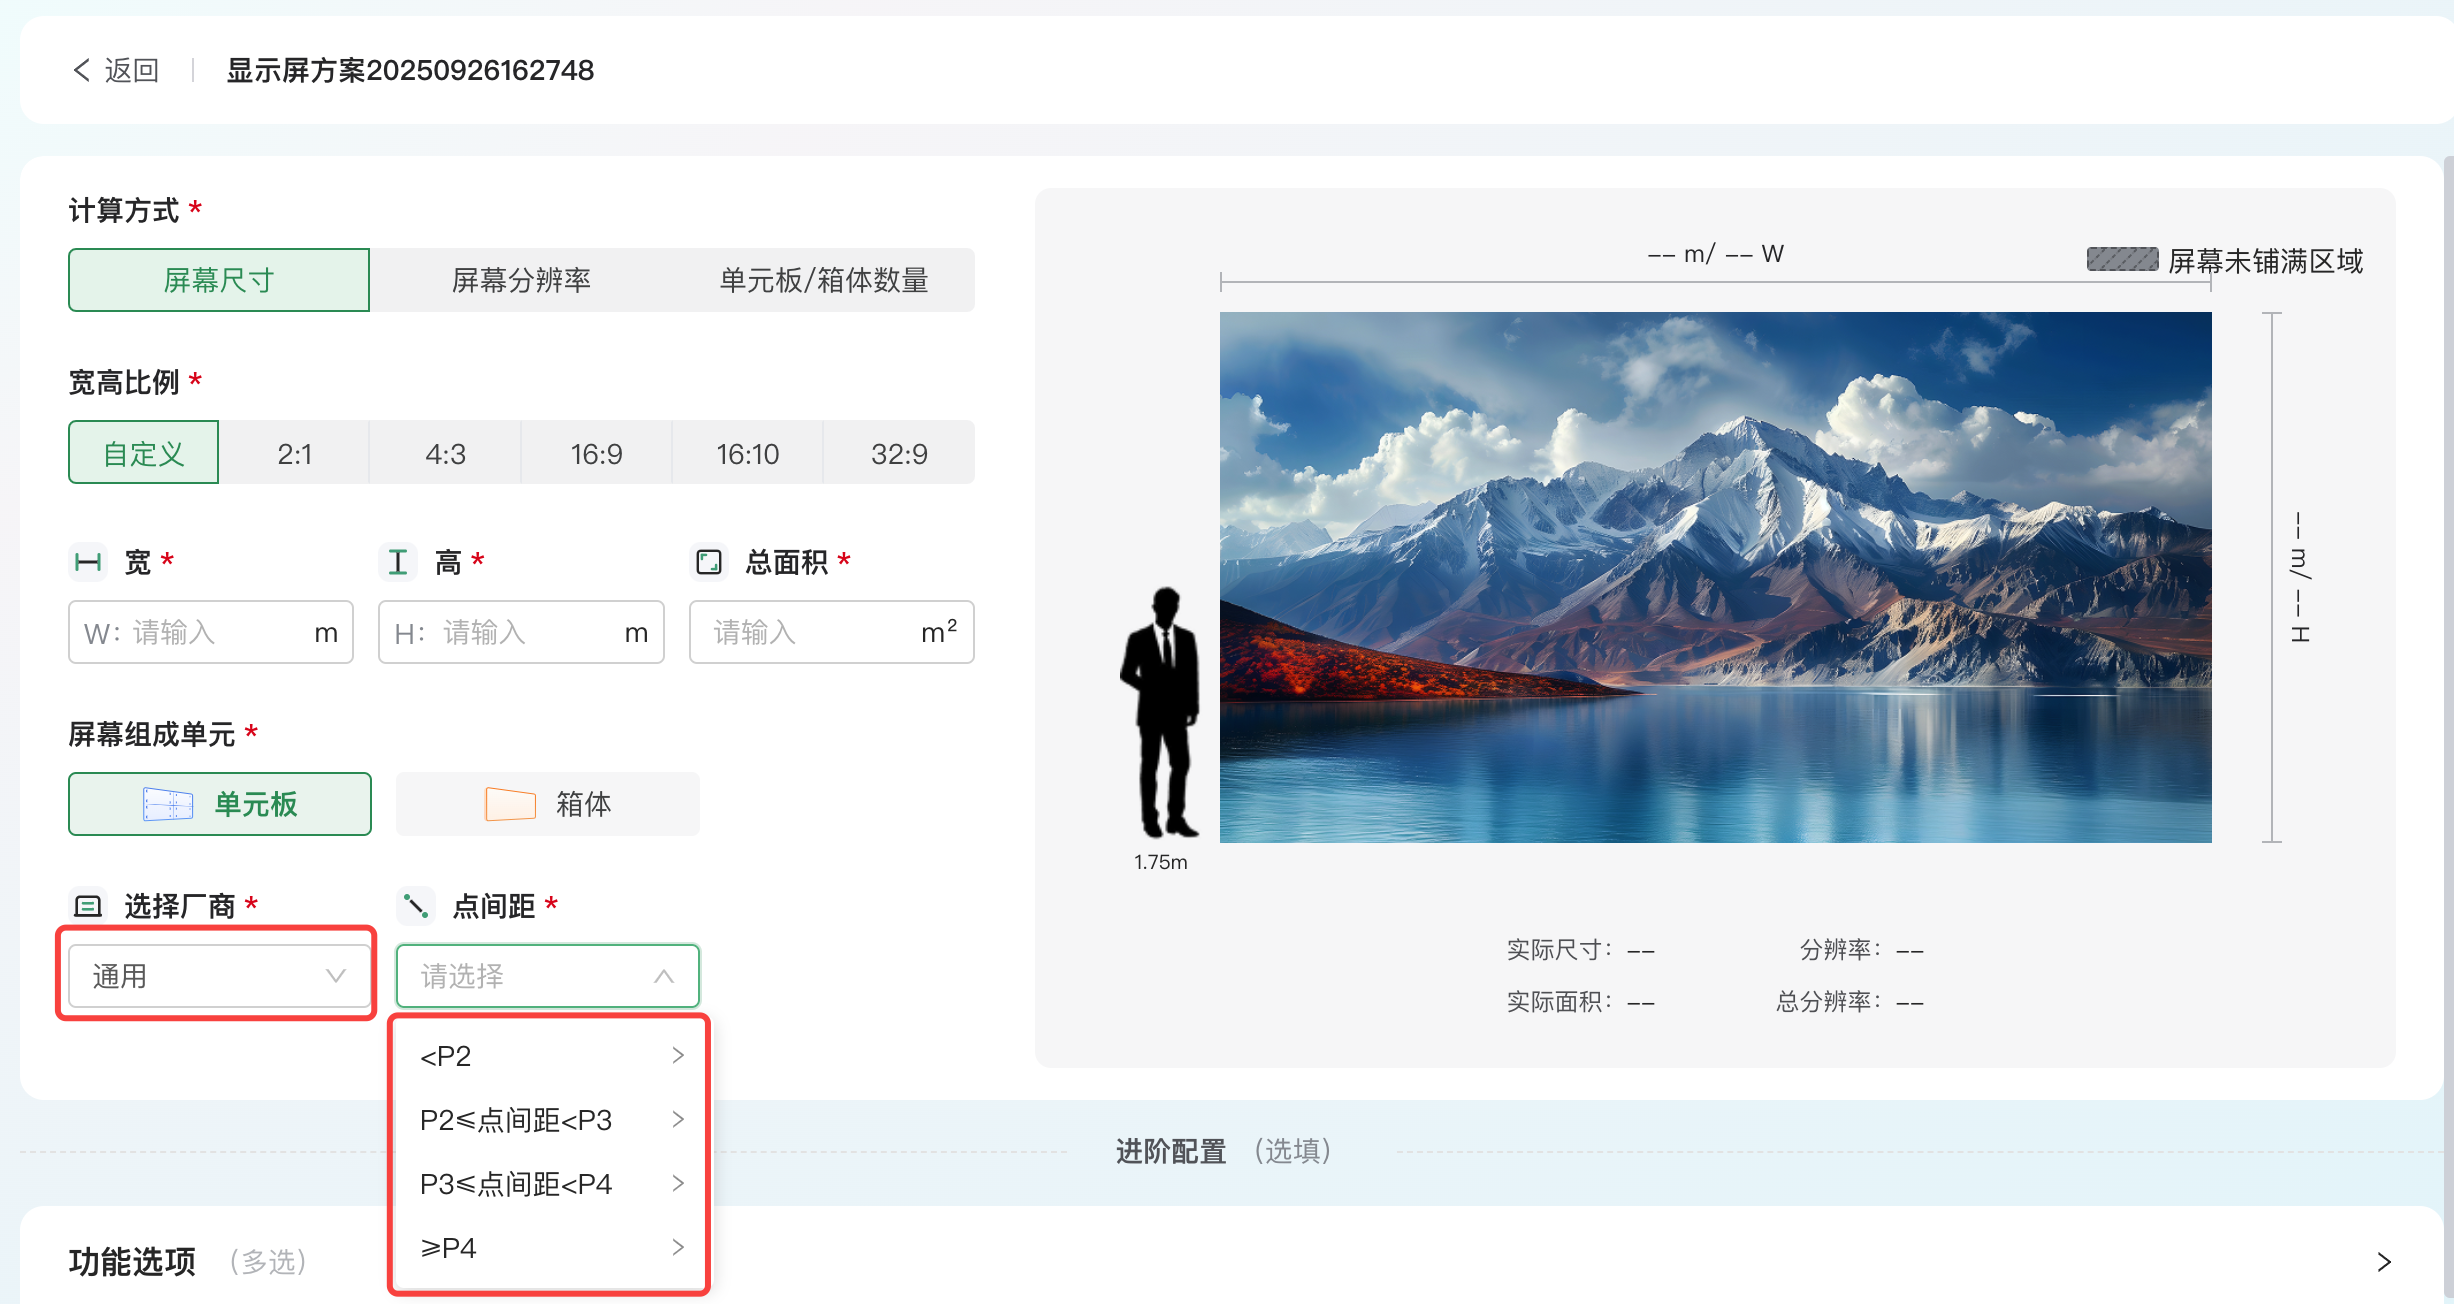Click the total area 总面积 icon

[709, 562]
